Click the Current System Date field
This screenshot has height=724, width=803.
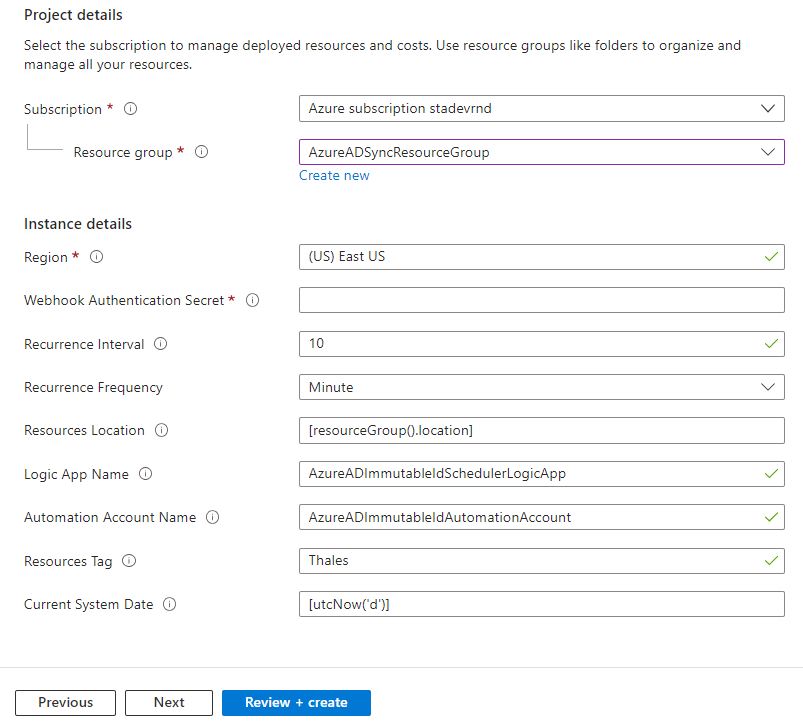pyautogui.click(x=542, y=604)
